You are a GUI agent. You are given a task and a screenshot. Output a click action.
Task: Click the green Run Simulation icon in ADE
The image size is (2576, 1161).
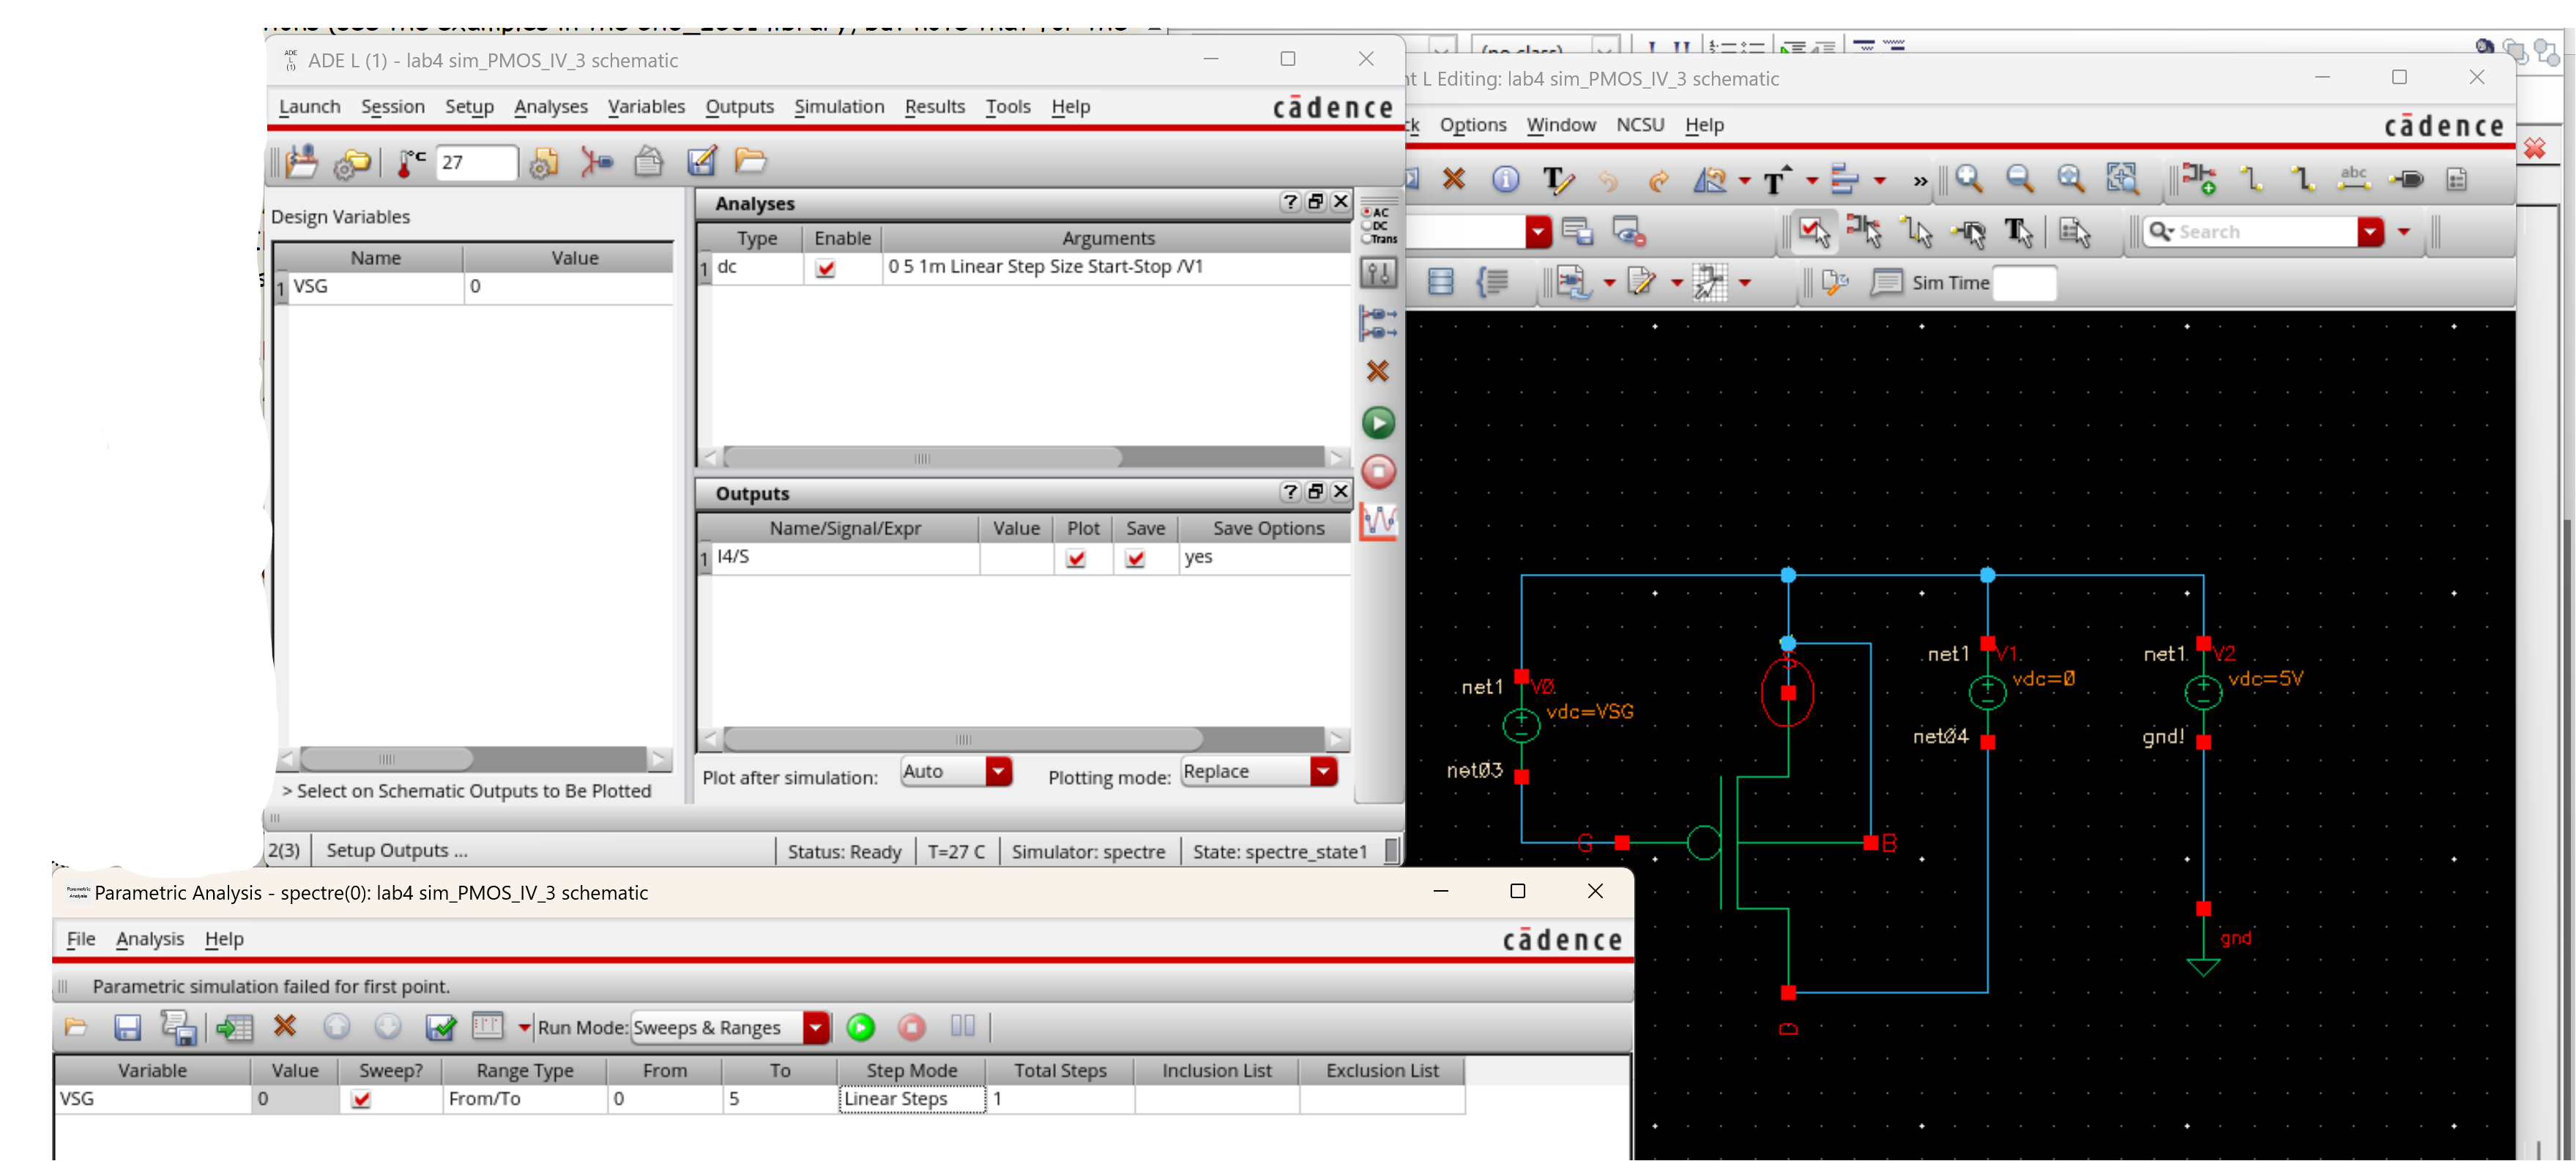click(x=1378, y=423)
